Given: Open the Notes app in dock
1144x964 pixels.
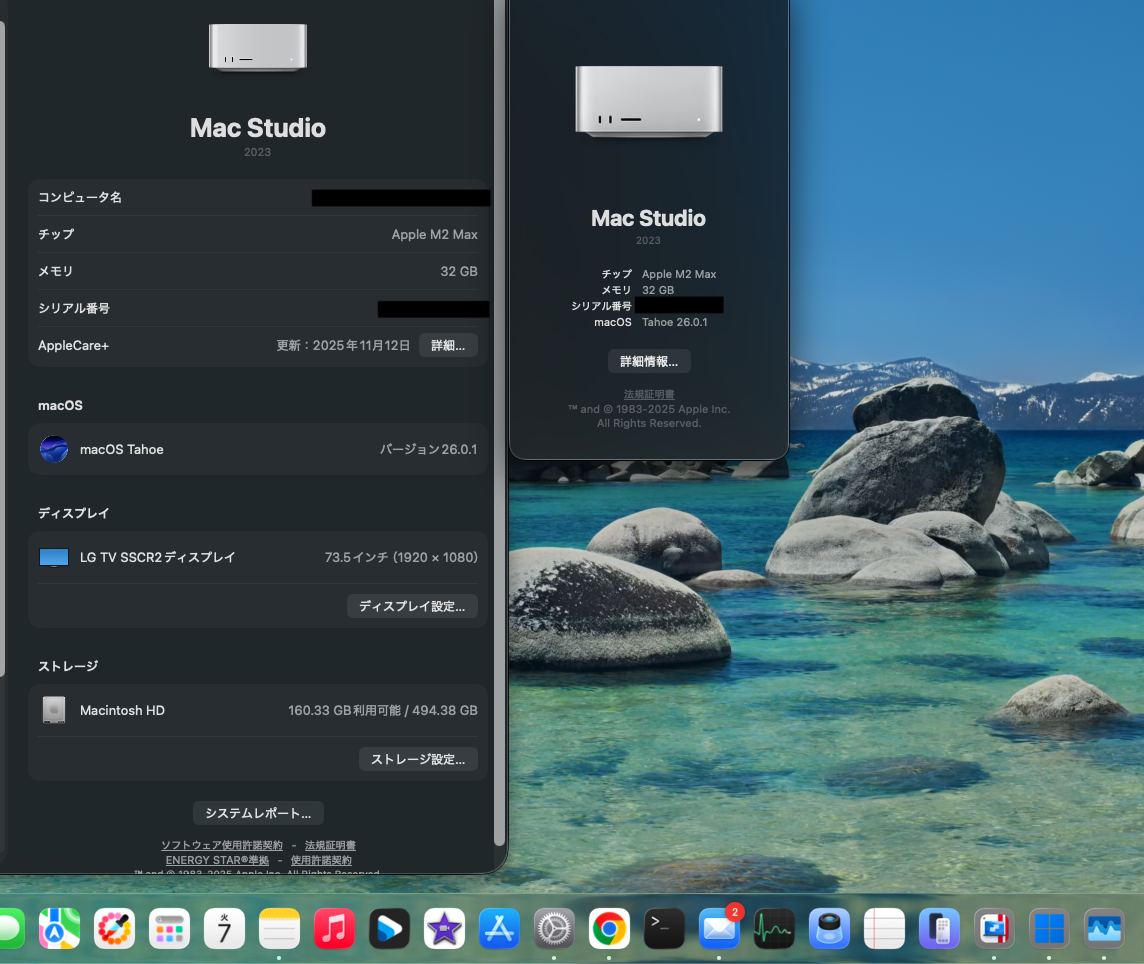Looking at the screenshot, I should tap(279, 929).
